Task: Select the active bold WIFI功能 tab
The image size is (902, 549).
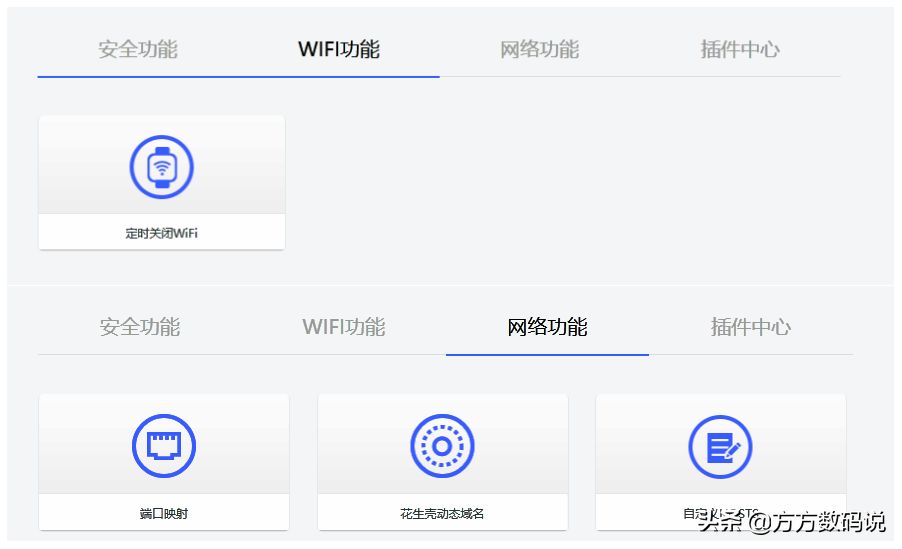Action: [339, 49]
